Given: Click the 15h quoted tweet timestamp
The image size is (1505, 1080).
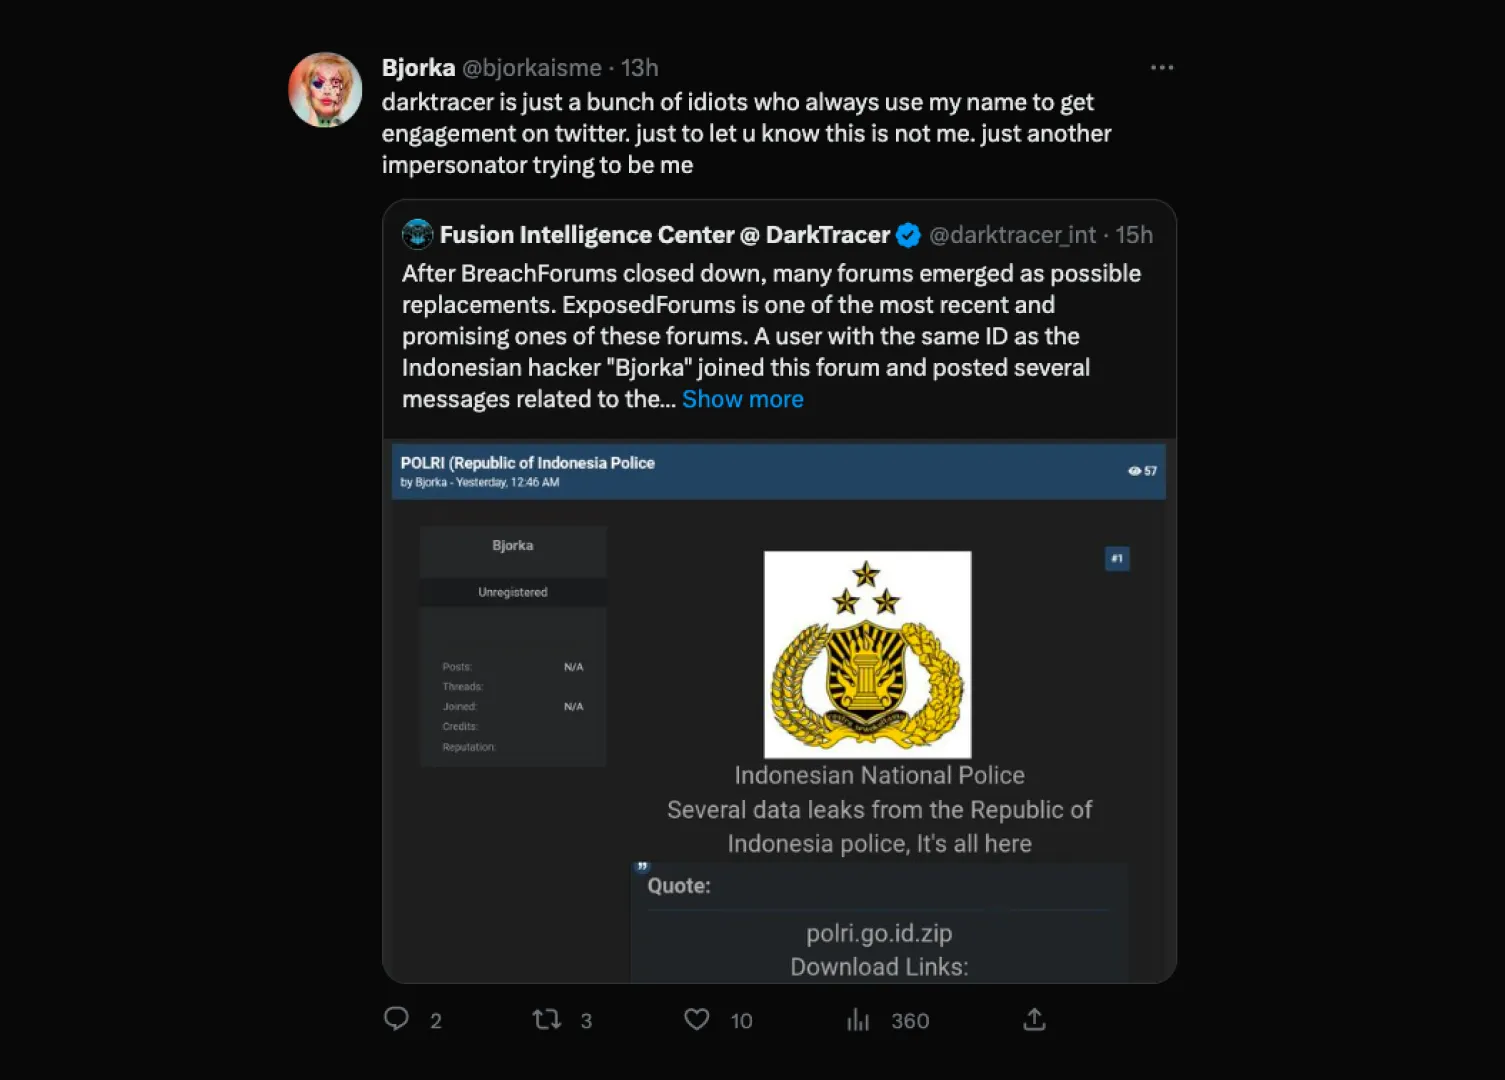Looking at the screenshot, I should tap(1134, 235).
